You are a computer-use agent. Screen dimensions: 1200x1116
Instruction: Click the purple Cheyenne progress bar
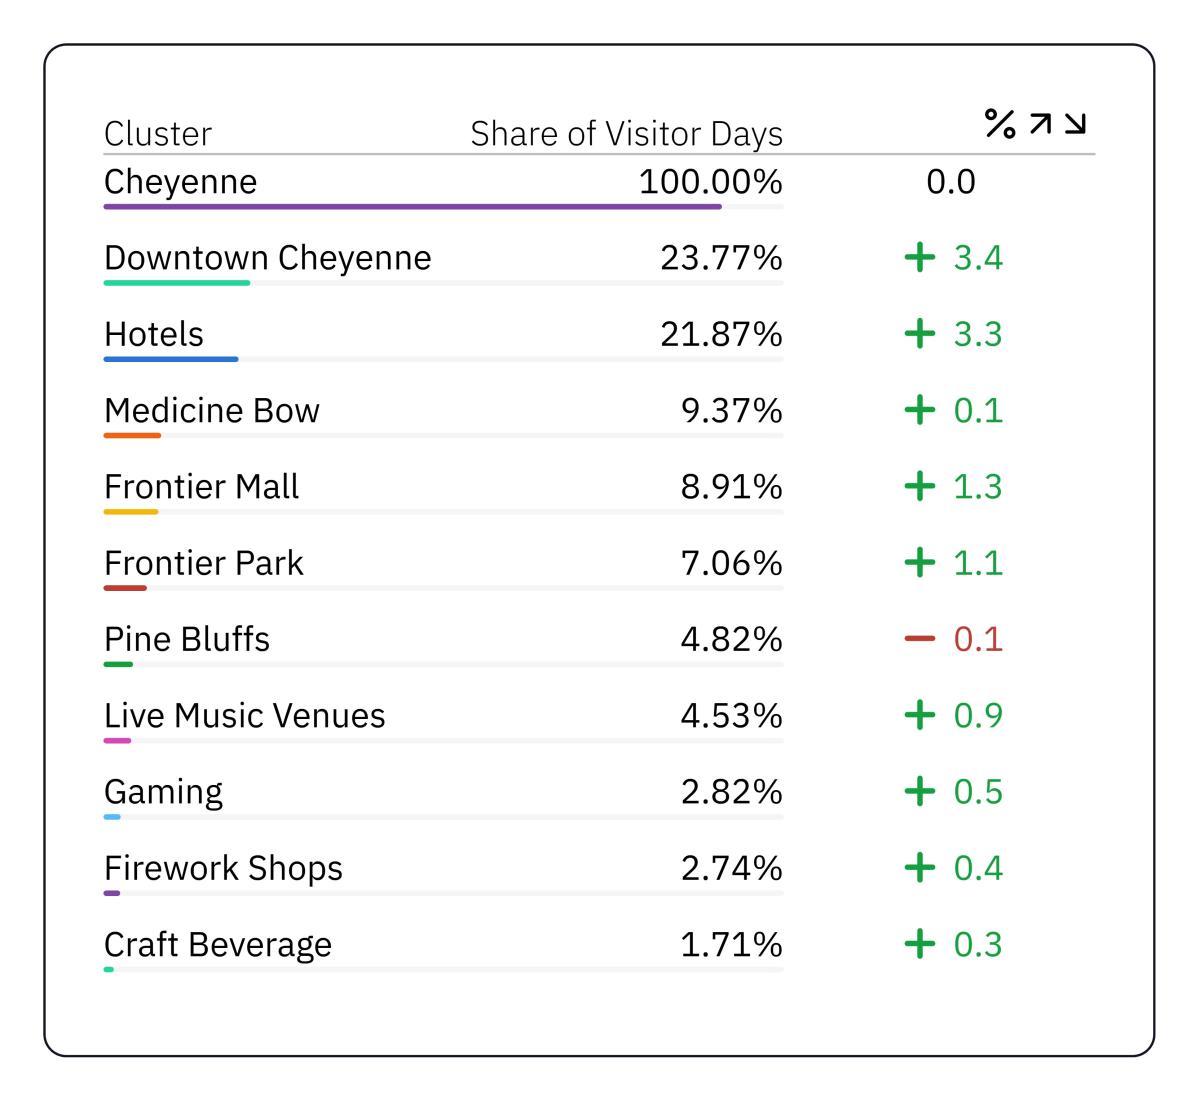412,207
